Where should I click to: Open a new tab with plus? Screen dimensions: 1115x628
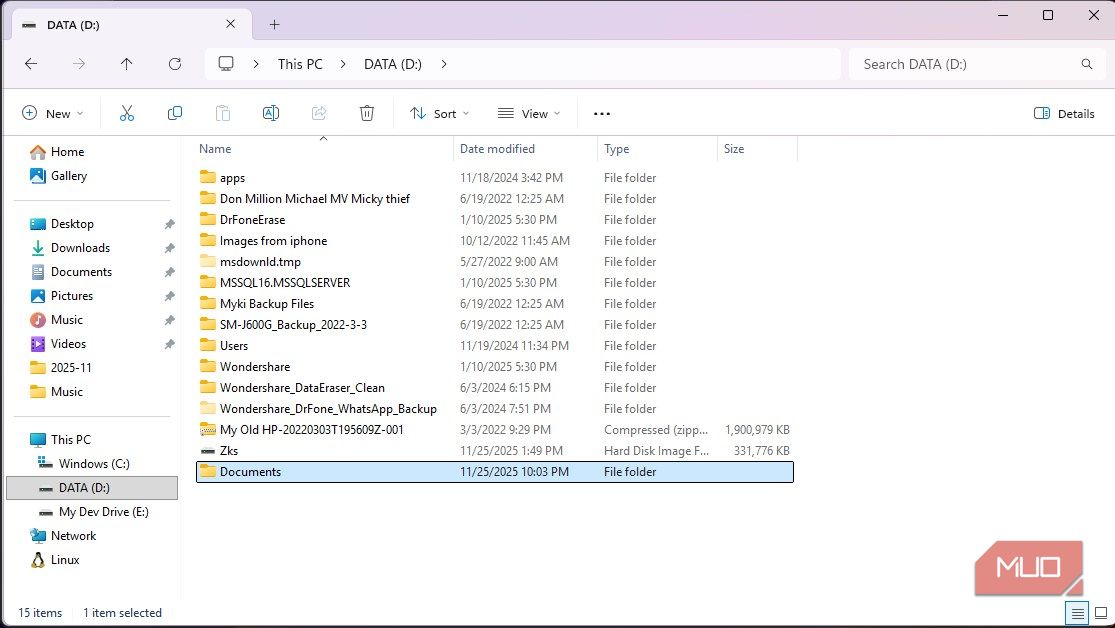click(274, 25)
